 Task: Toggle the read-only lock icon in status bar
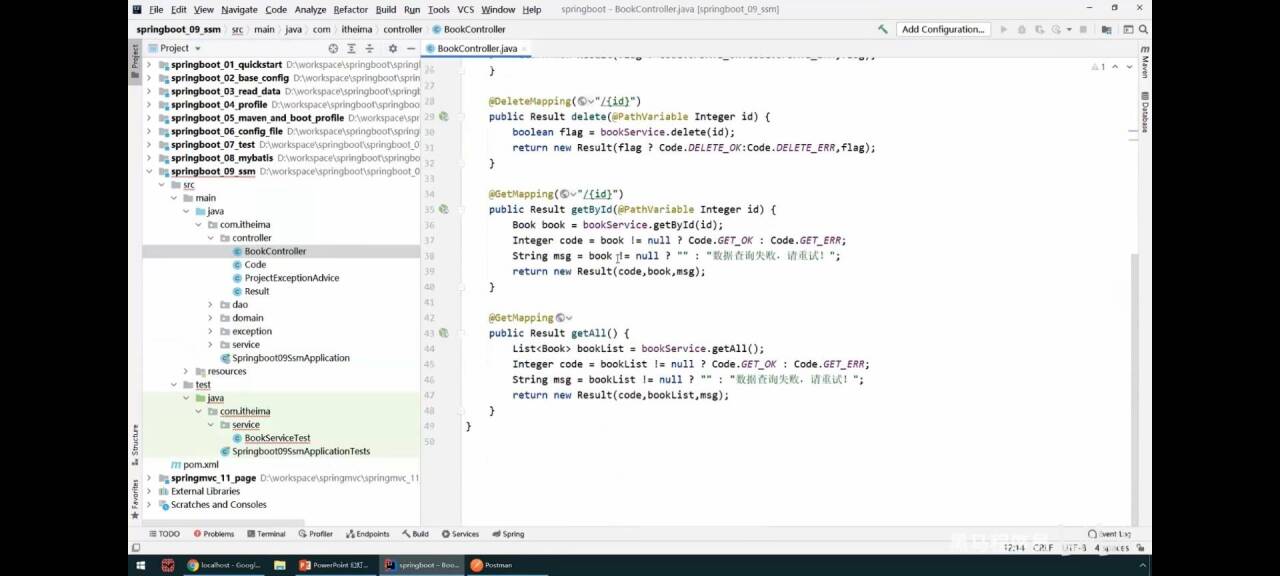point(1140,548)
